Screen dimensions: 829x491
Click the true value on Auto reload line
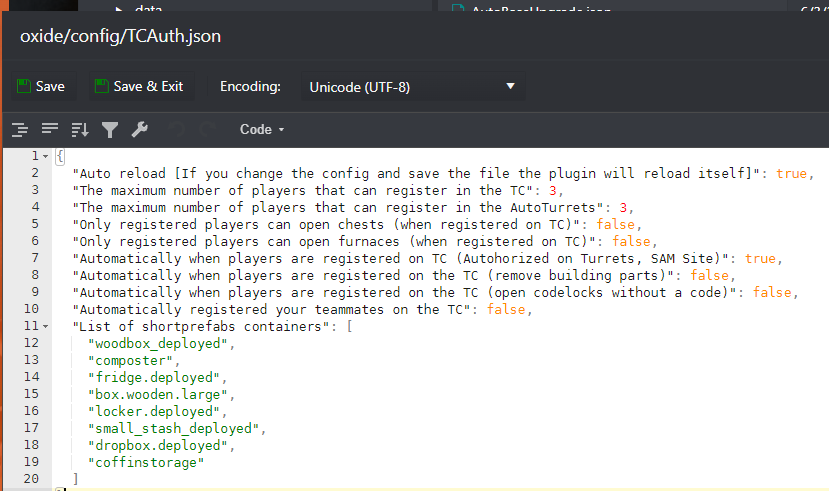(791, 173)
